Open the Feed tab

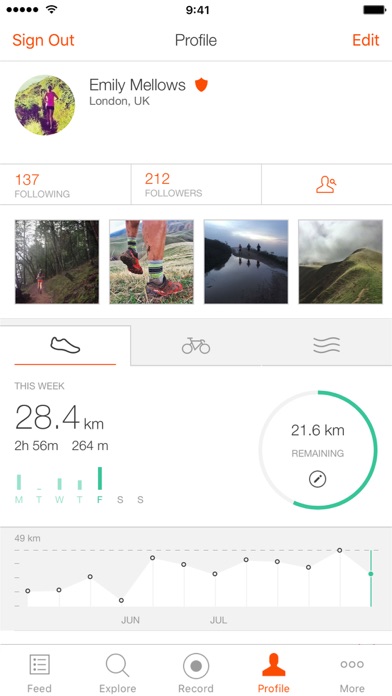coord(39,672)
